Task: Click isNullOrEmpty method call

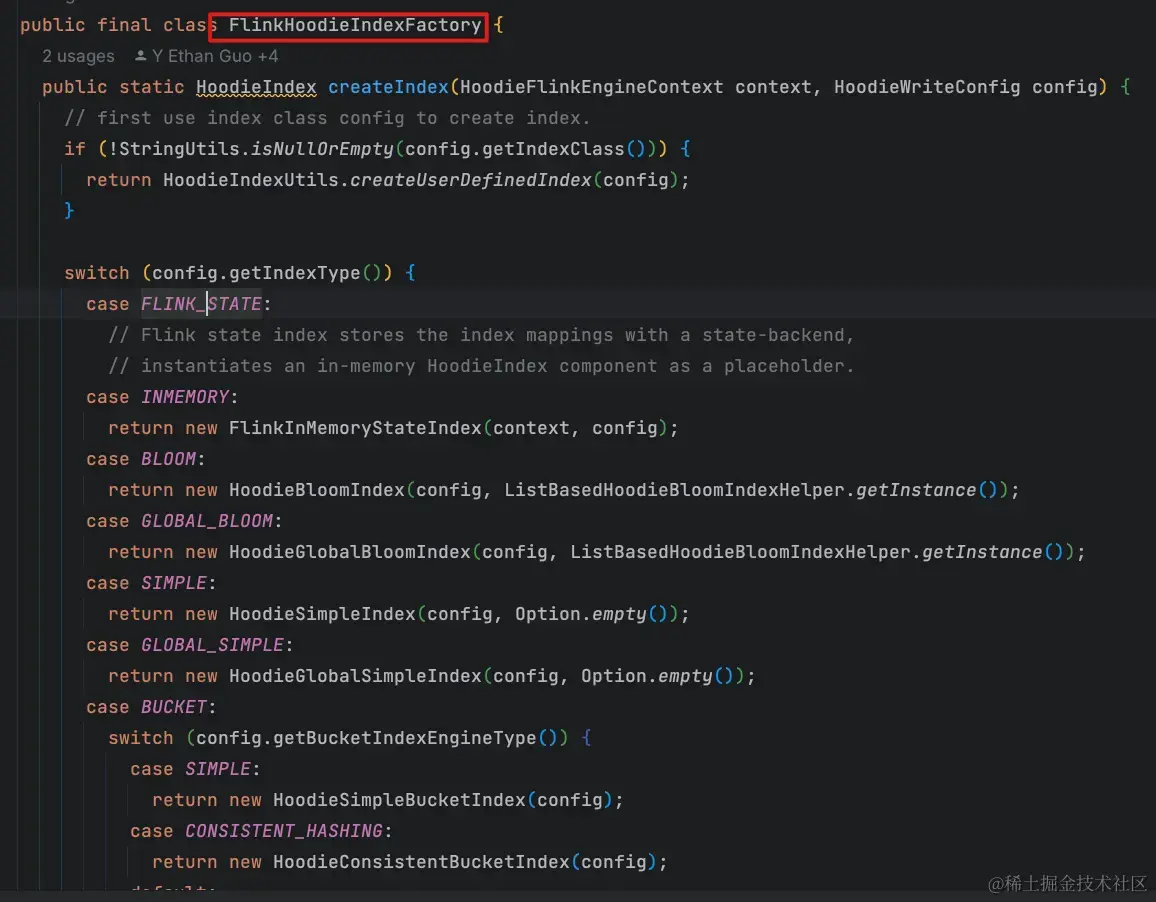Action: (x=322, y=149)
